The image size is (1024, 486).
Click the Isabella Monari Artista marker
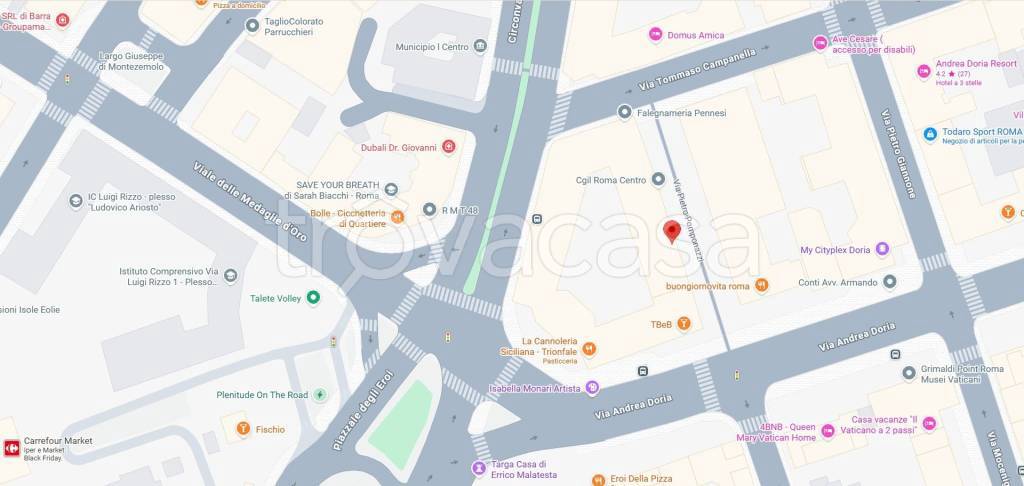[592, 388]
